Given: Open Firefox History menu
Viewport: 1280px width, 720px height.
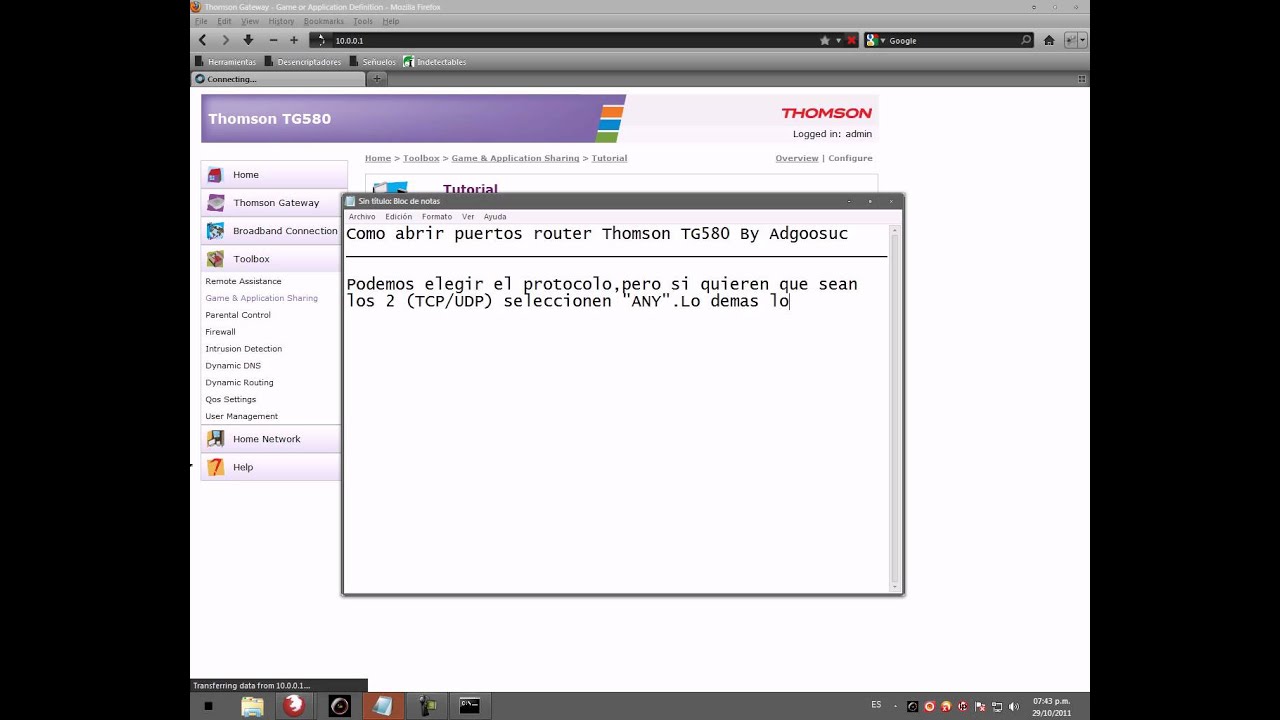Looking at the screenshot, I should coord(281,21).
